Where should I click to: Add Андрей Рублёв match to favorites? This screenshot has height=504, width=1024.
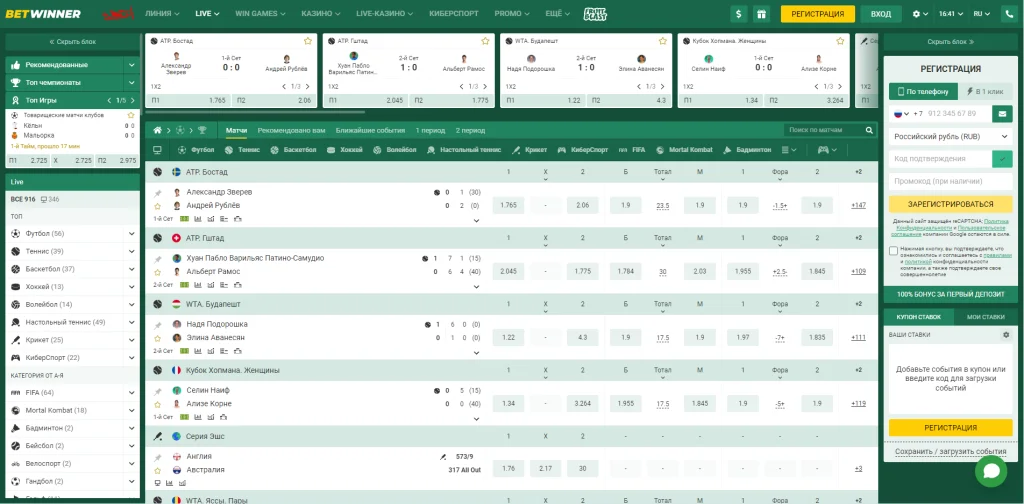(157, 206)
